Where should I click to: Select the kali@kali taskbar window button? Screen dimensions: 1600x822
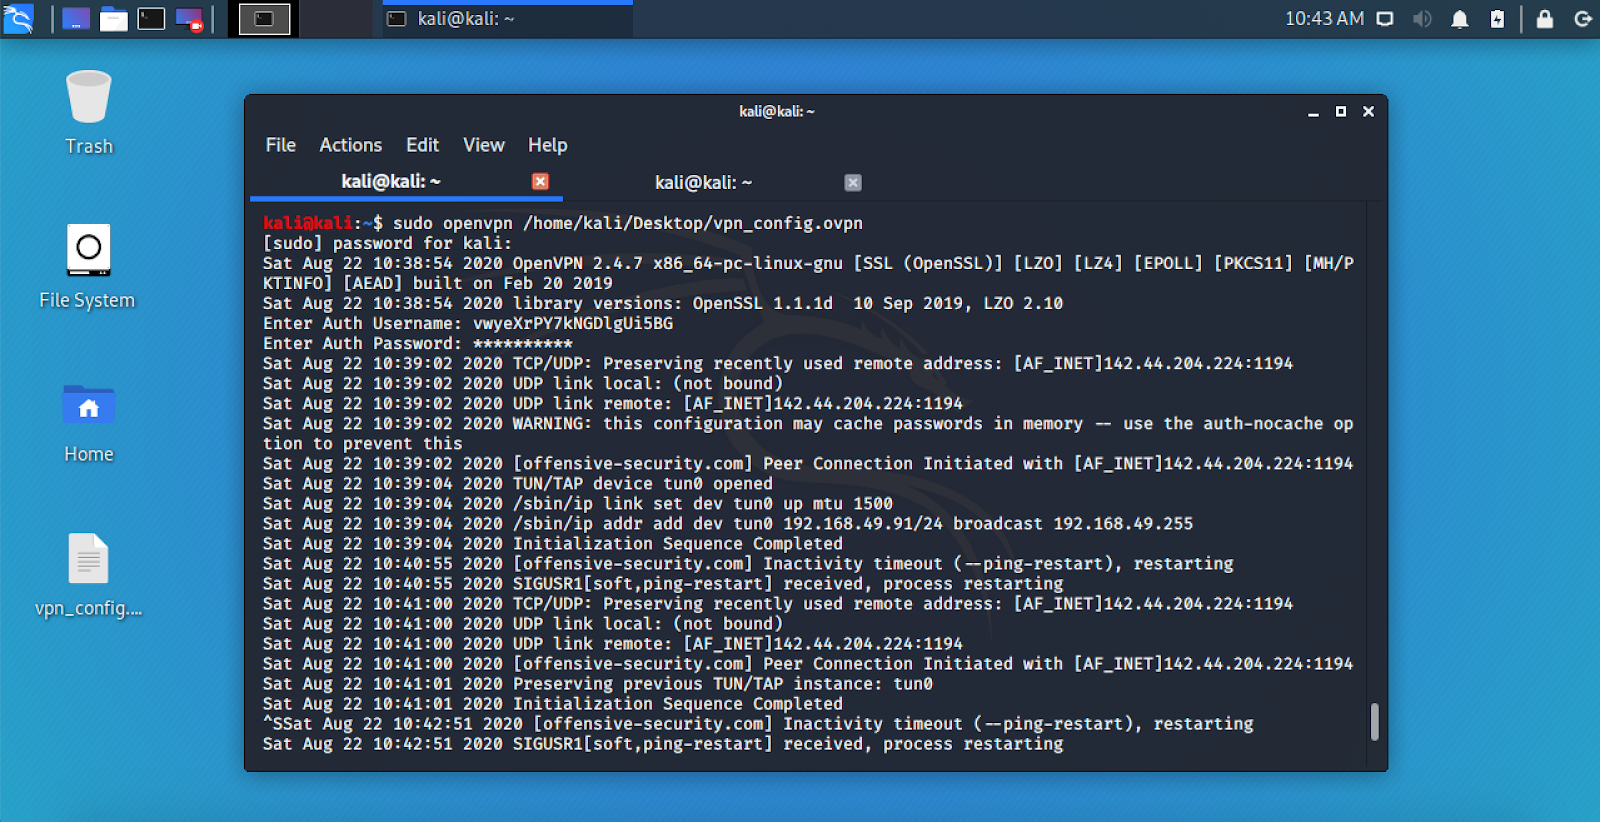[x=507, y=19]
